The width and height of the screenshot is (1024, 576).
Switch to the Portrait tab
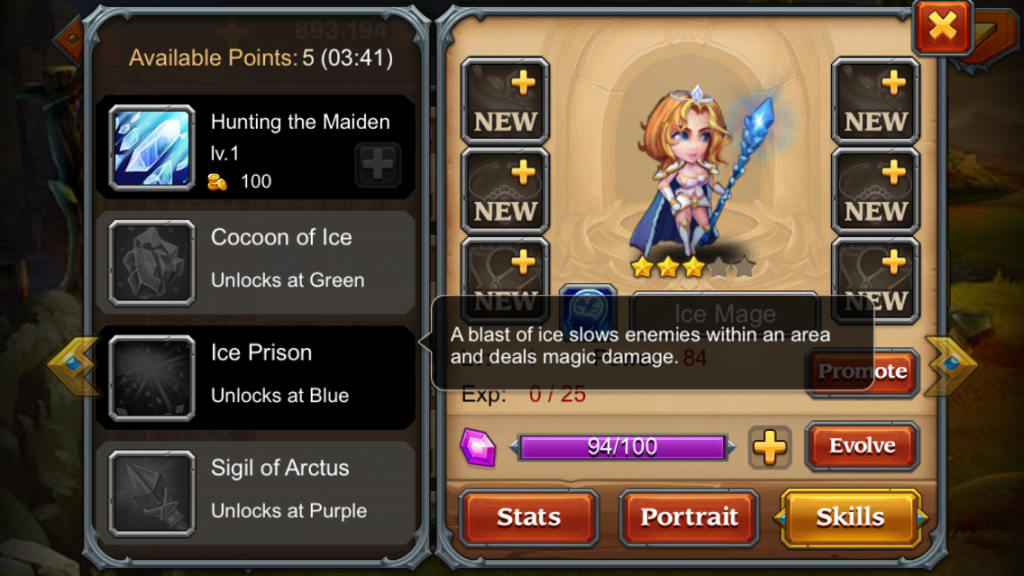click(689, 517)
